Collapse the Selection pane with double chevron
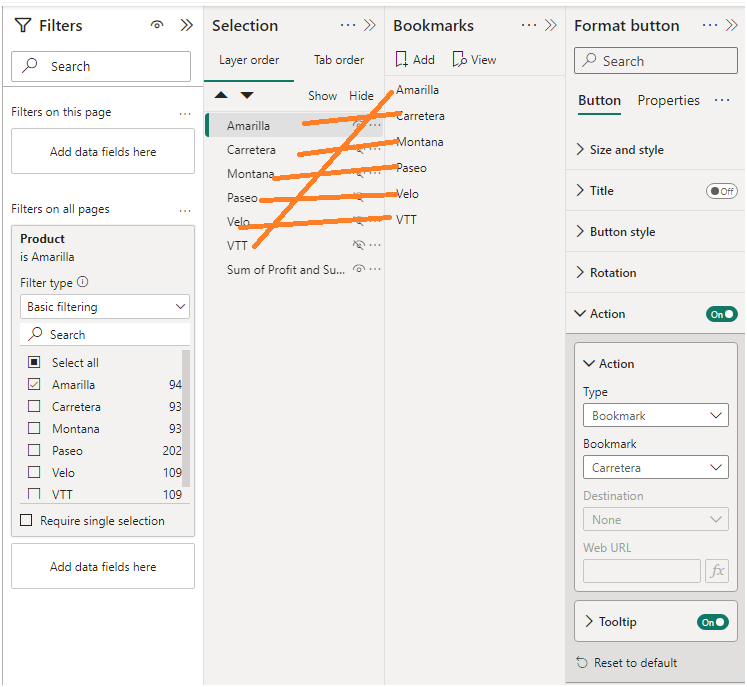Screen dimensions: 747x687 click(370, 25)
